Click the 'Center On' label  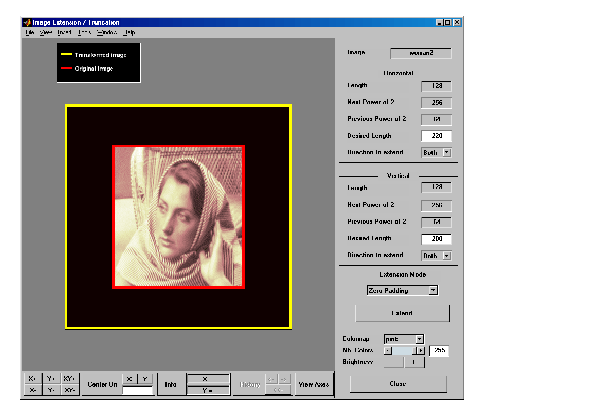[x=102, y=384]
